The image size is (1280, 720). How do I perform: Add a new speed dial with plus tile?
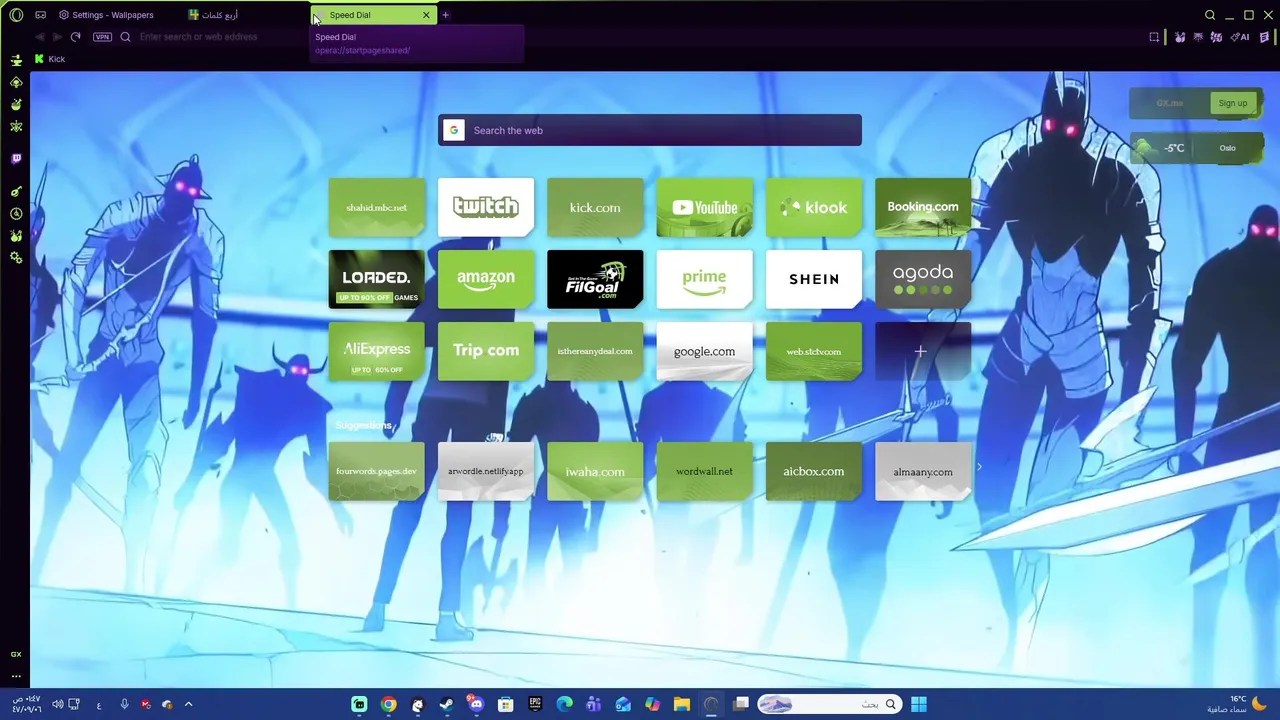pyautogui.click(x=923, y=351)
